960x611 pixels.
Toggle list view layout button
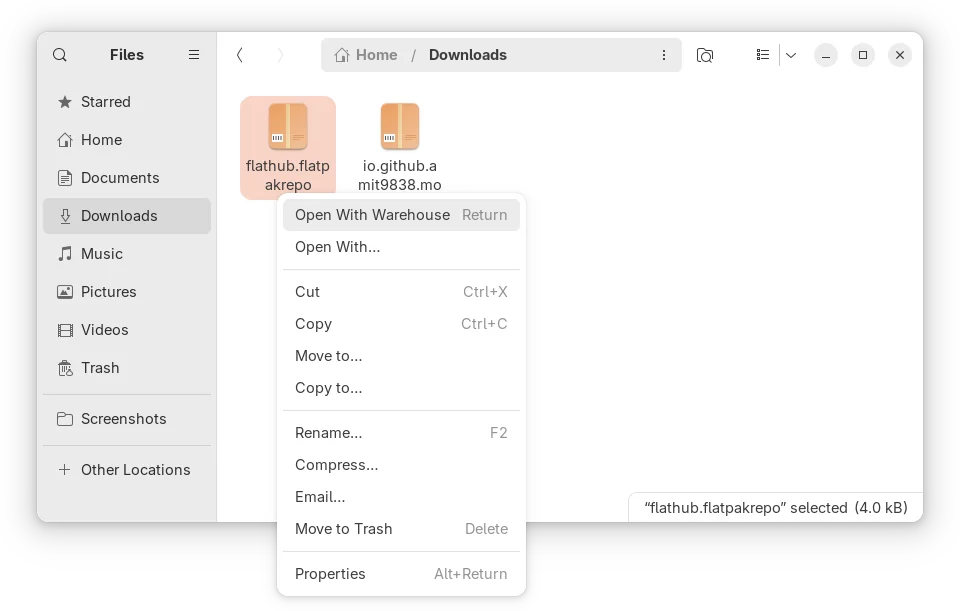coord(763,55)
